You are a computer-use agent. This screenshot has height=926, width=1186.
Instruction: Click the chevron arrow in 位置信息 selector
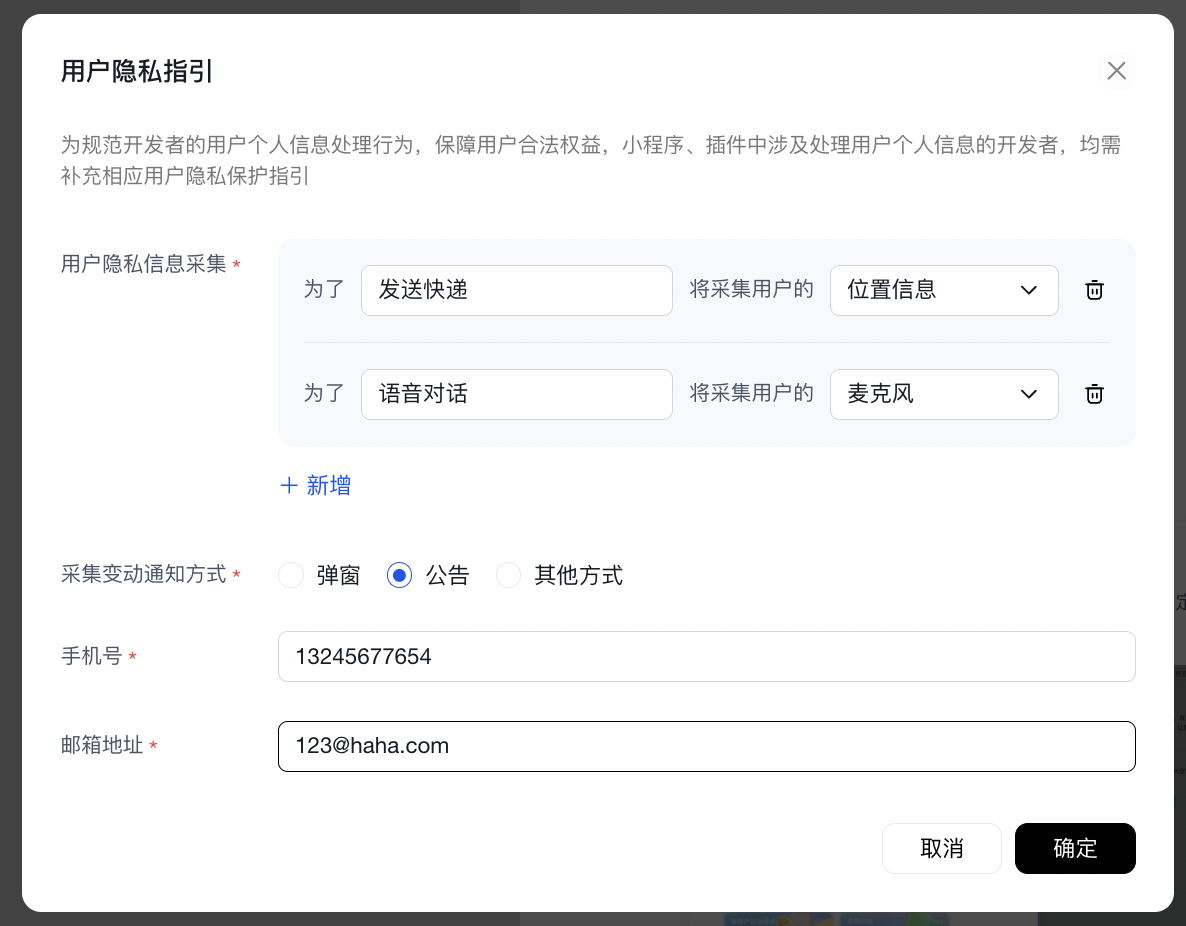coord(1029,290)
